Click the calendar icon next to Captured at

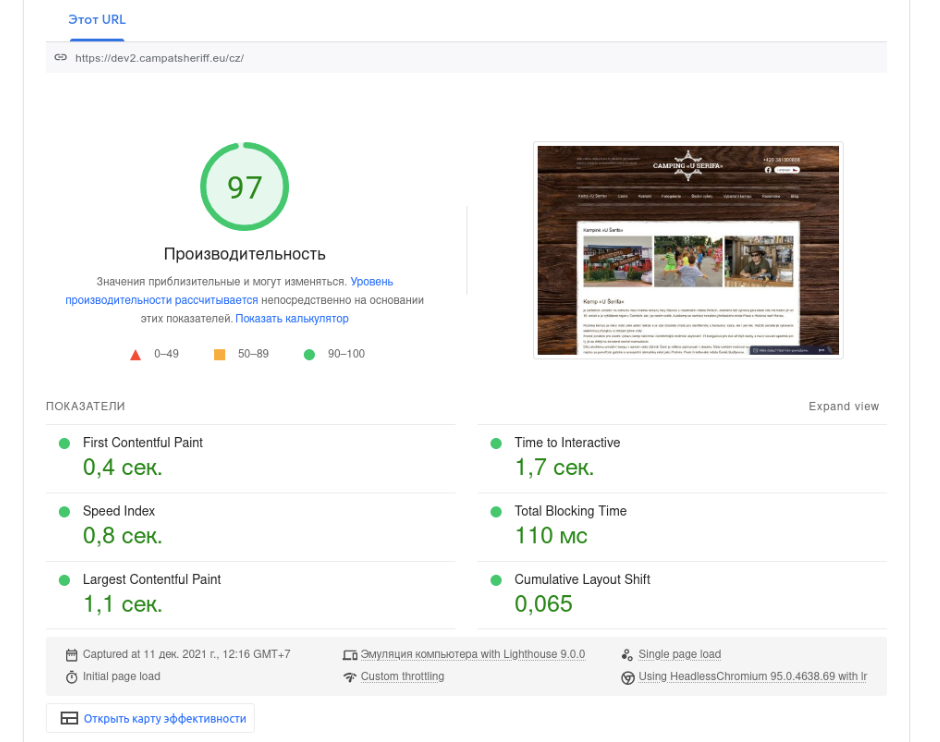(x=71, y=655)
